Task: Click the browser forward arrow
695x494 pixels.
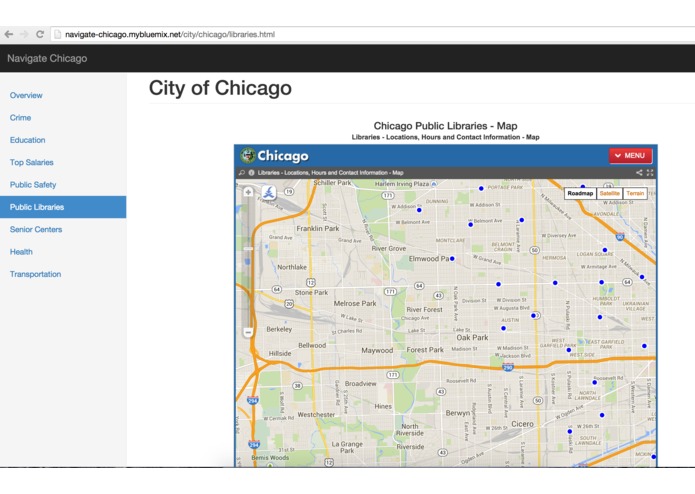Action: pyautogui.click(x=24, y=34)
